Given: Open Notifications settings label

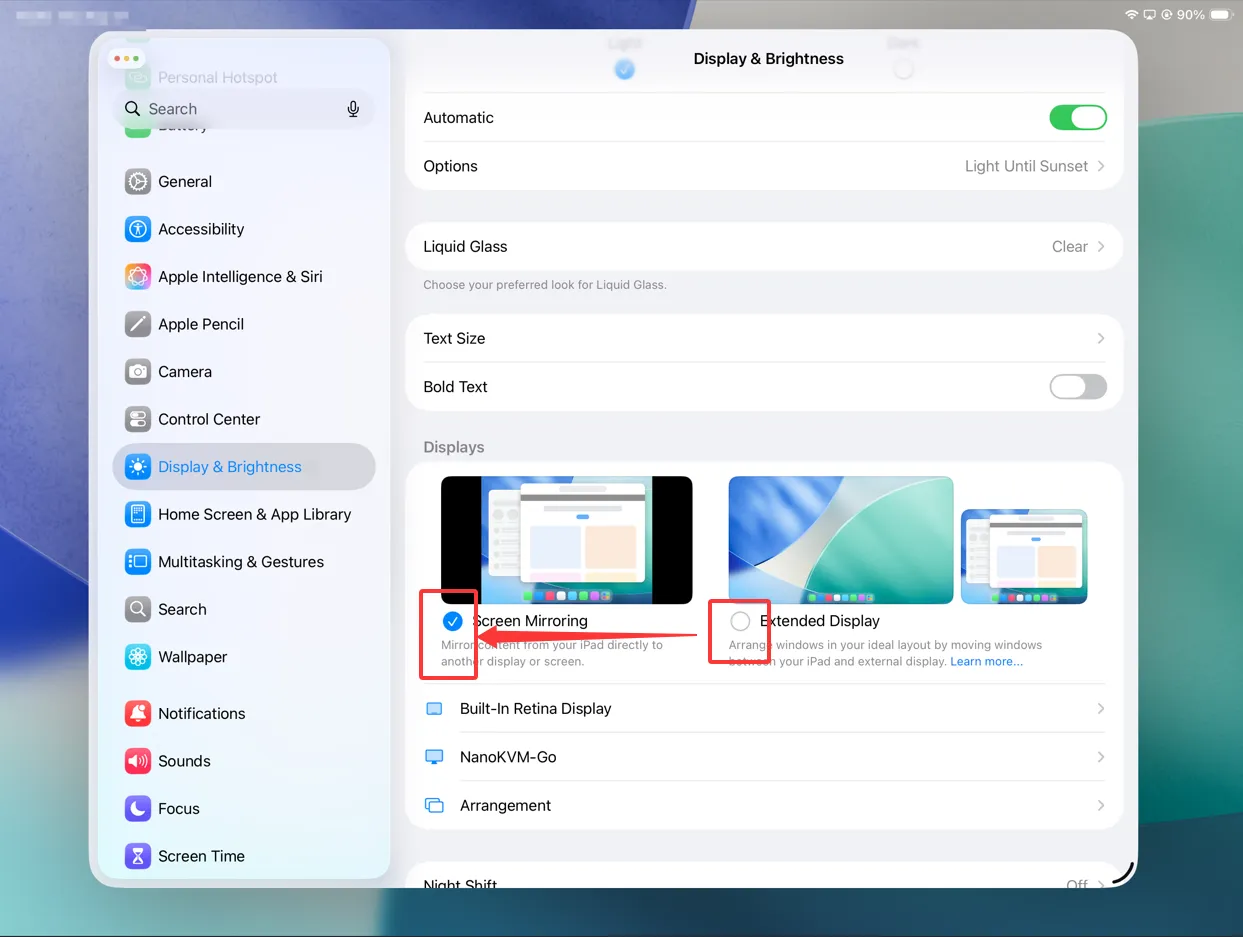Looking at the screenshot, I should coord(202,713).
